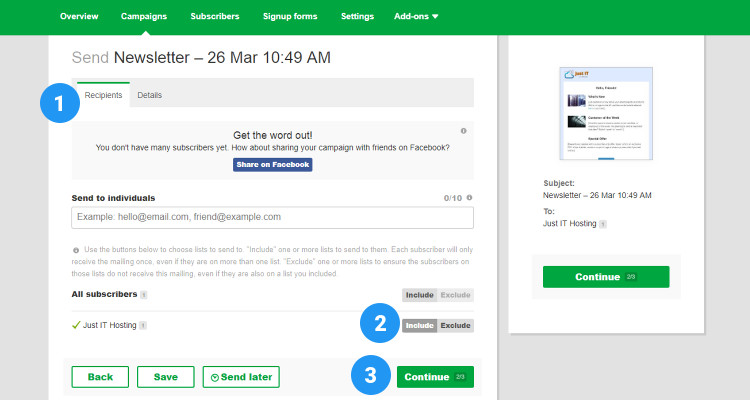750x400 pixels.
Task: Exclude All subscribers list
Action: [455, 295]
